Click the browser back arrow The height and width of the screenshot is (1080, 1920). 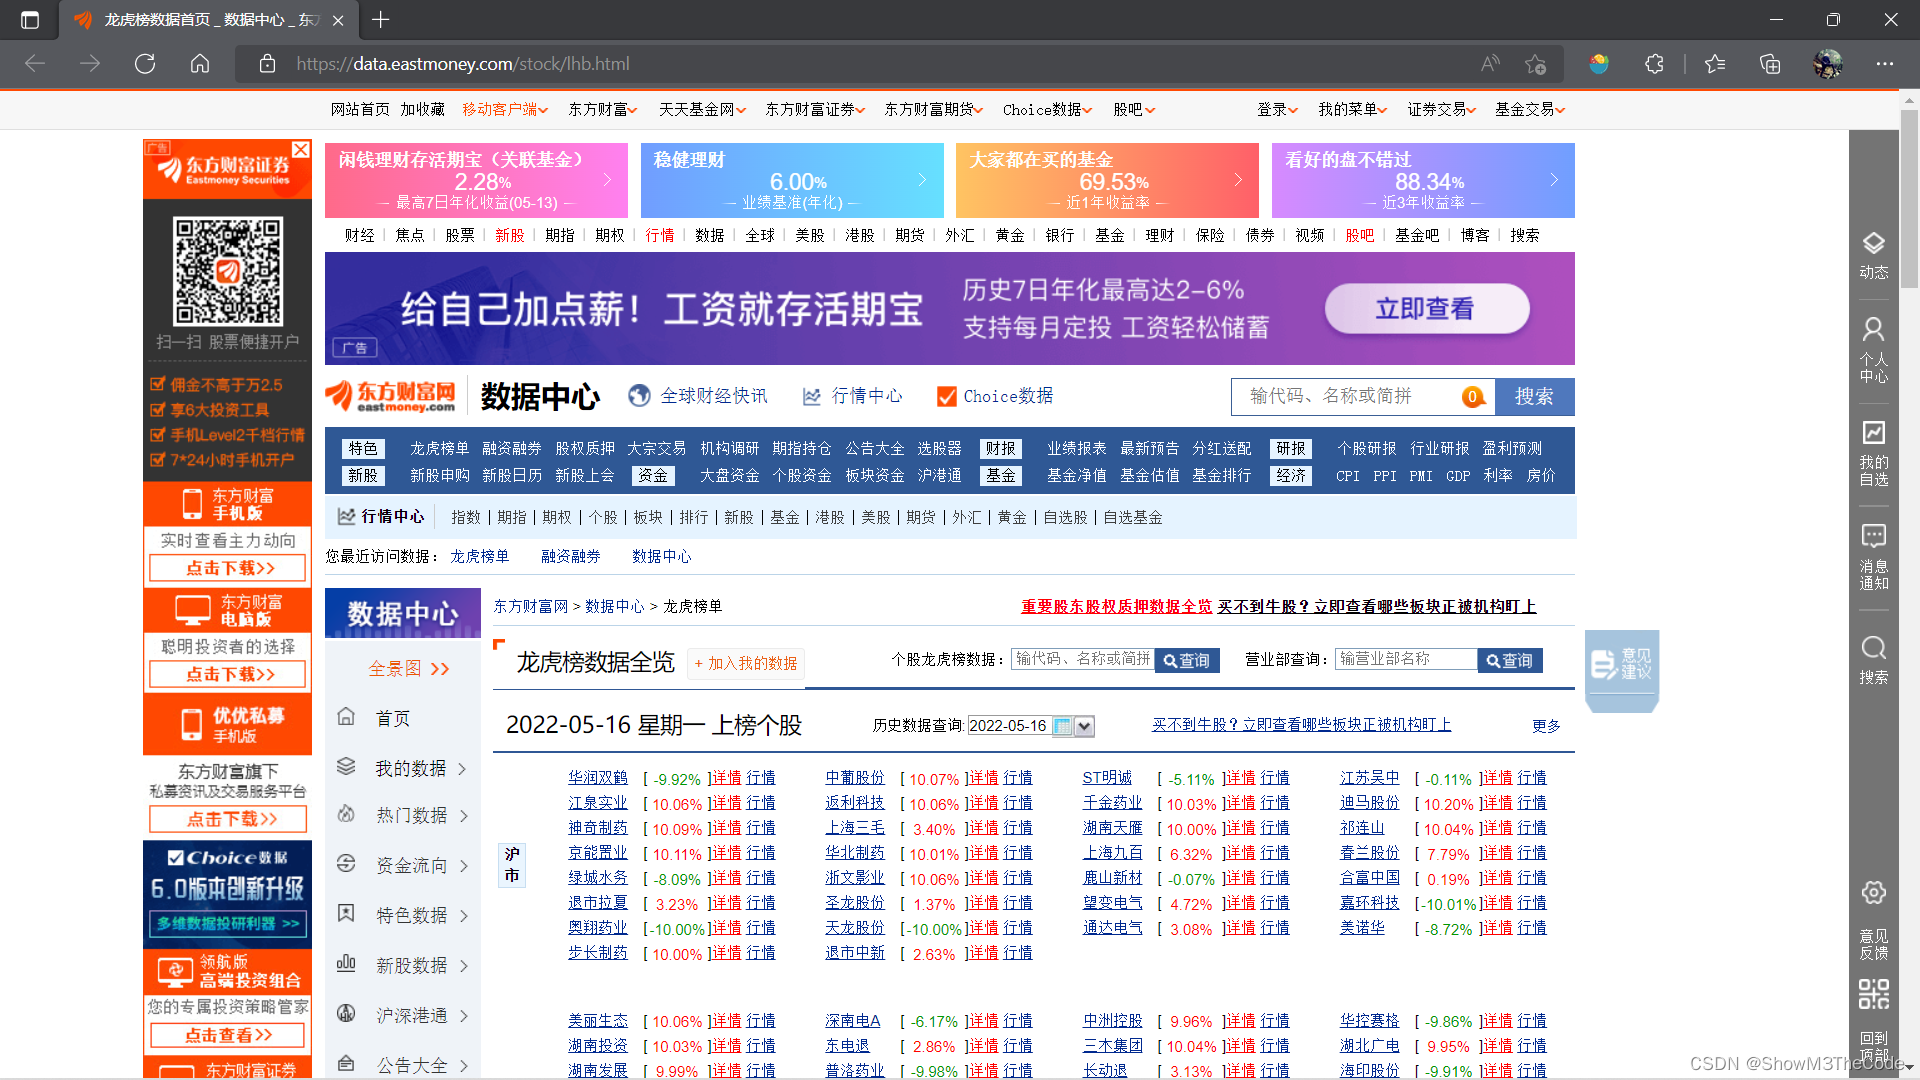point(35,64)
